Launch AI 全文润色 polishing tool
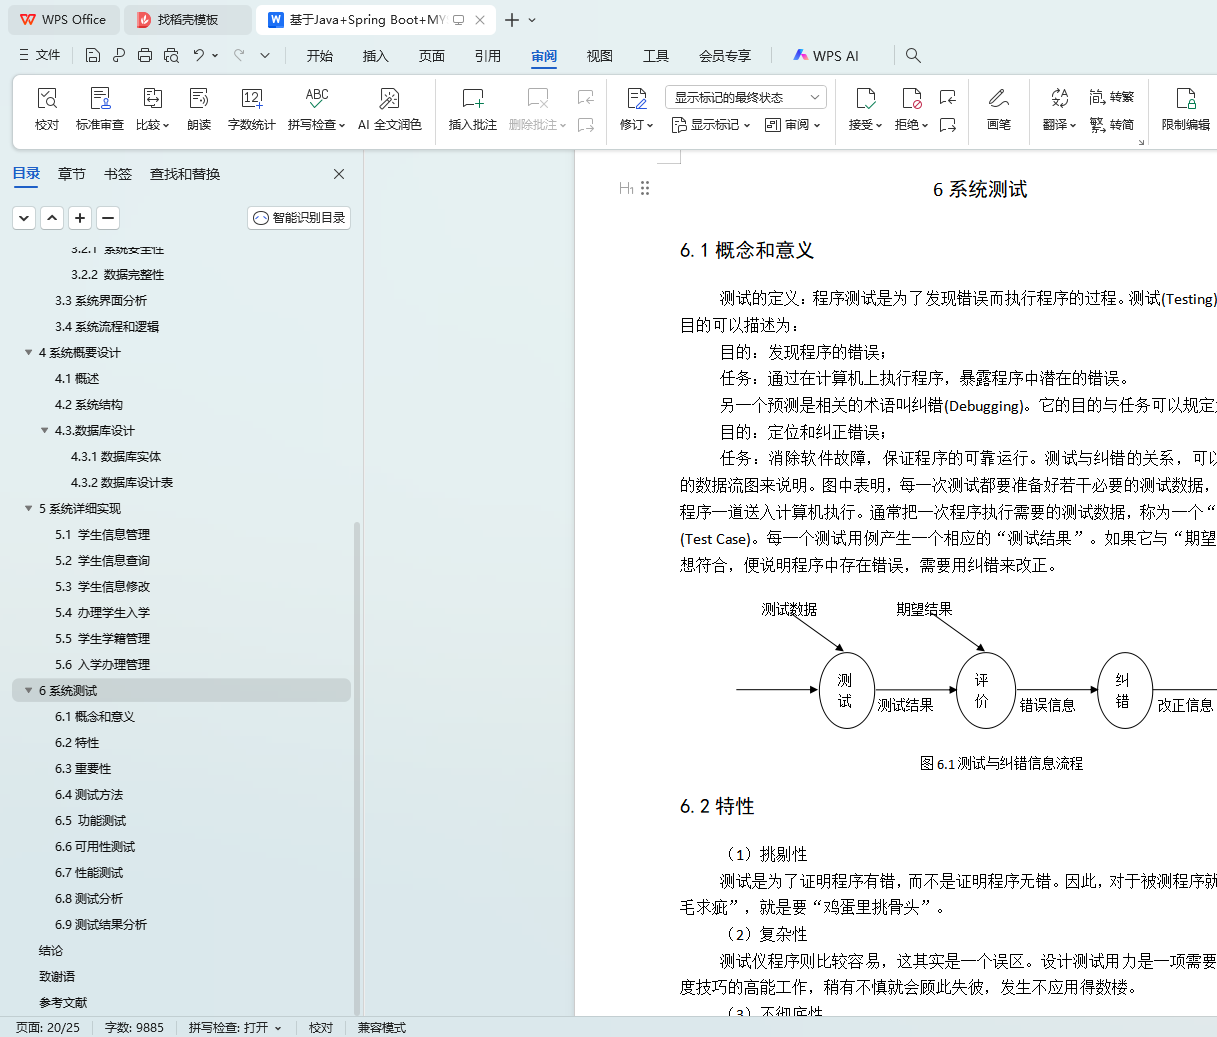 pos(389,98)
